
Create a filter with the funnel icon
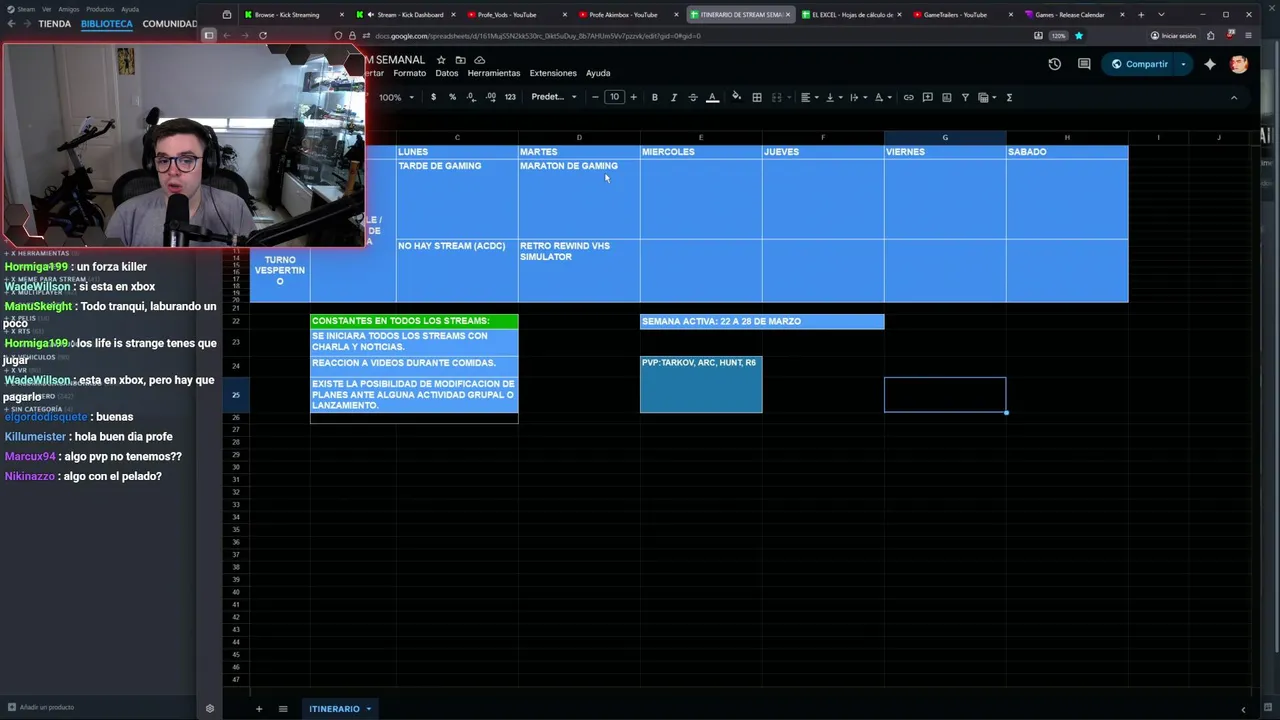(x=965, y=97)
